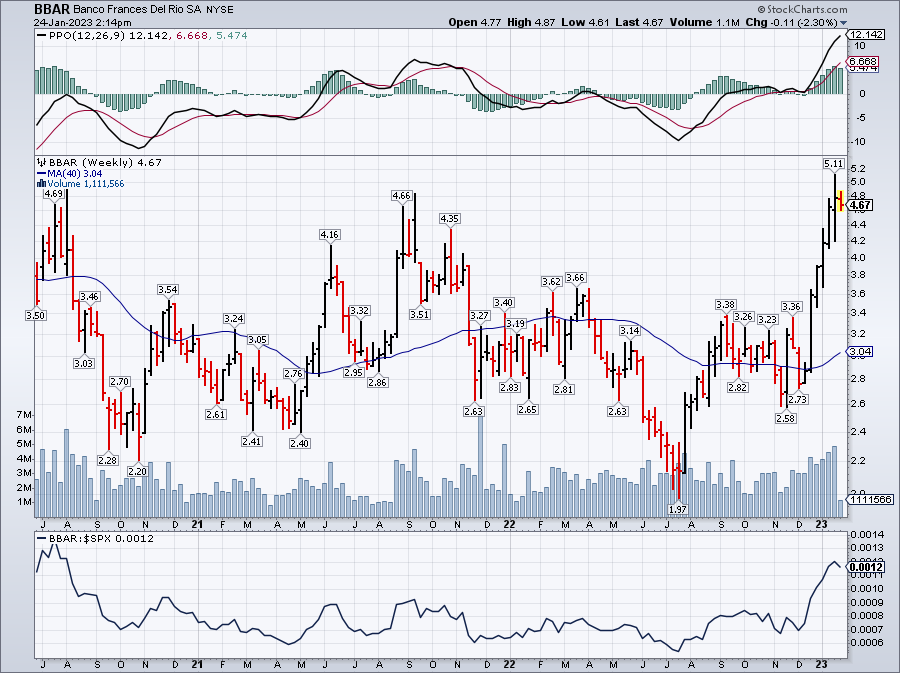
Task: Expand the arrow next to Chg percentage
Action: 843,22
